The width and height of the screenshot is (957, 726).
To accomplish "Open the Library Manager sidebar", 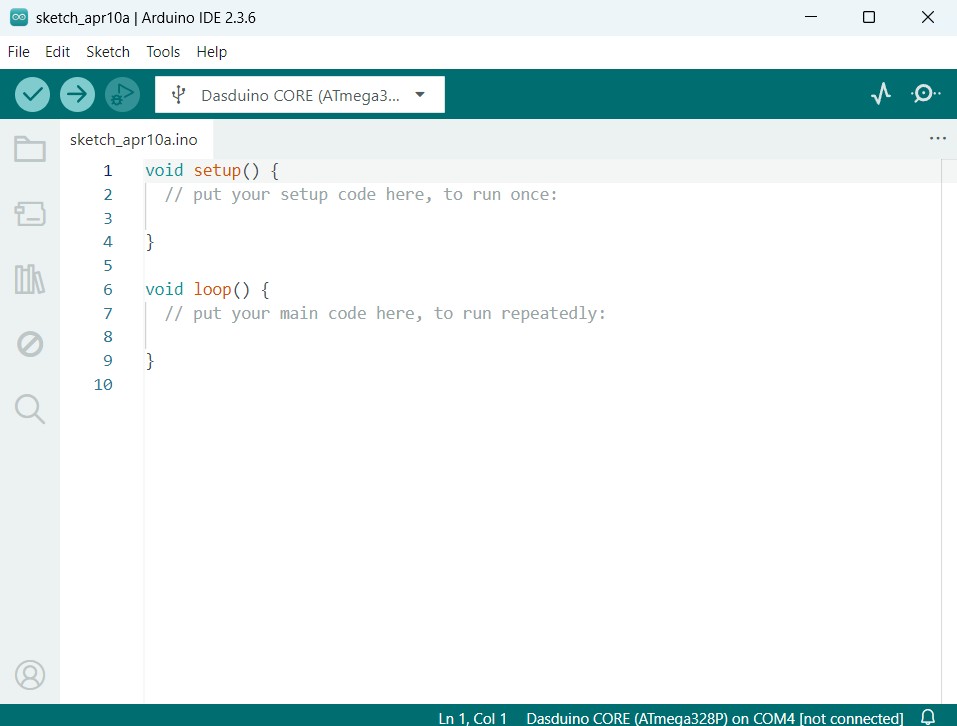I will [30, 279].
